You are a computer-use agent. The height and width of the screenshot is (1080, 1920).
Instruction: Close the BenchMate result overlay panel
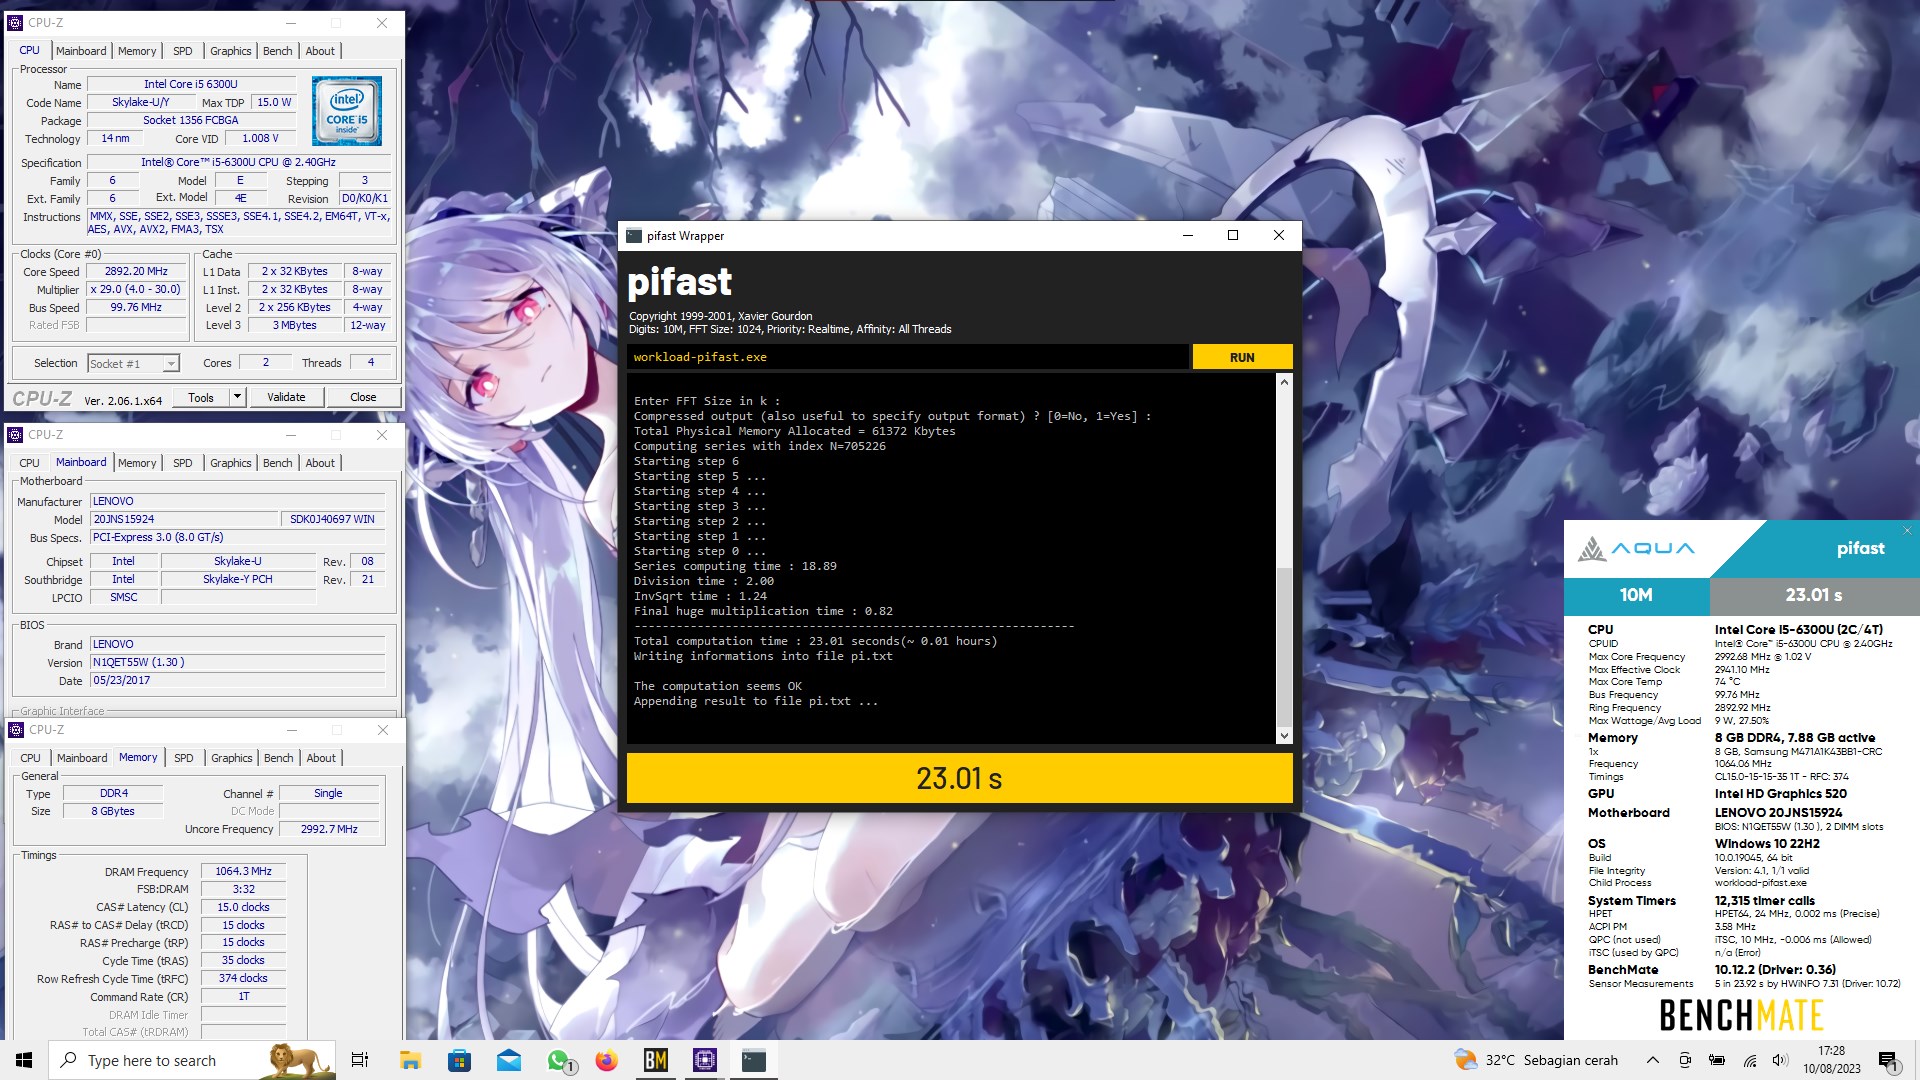[1906, 530]
